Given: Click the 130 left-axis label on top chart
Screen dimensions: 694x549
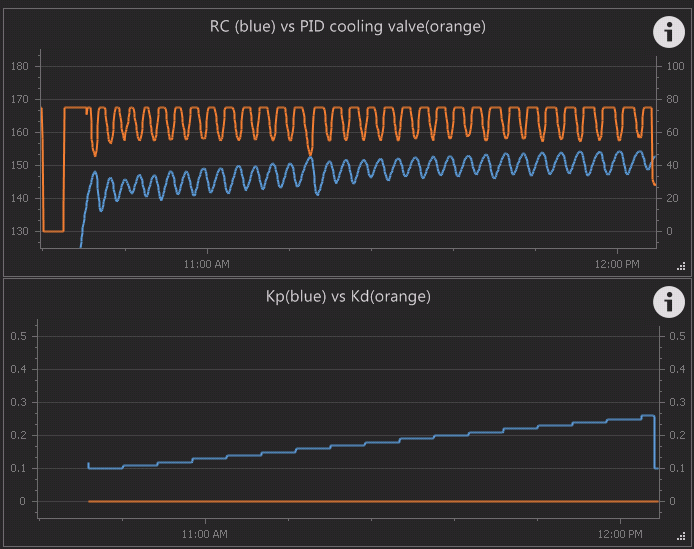Looking at the screenshot, I should [x=19, y=231].
